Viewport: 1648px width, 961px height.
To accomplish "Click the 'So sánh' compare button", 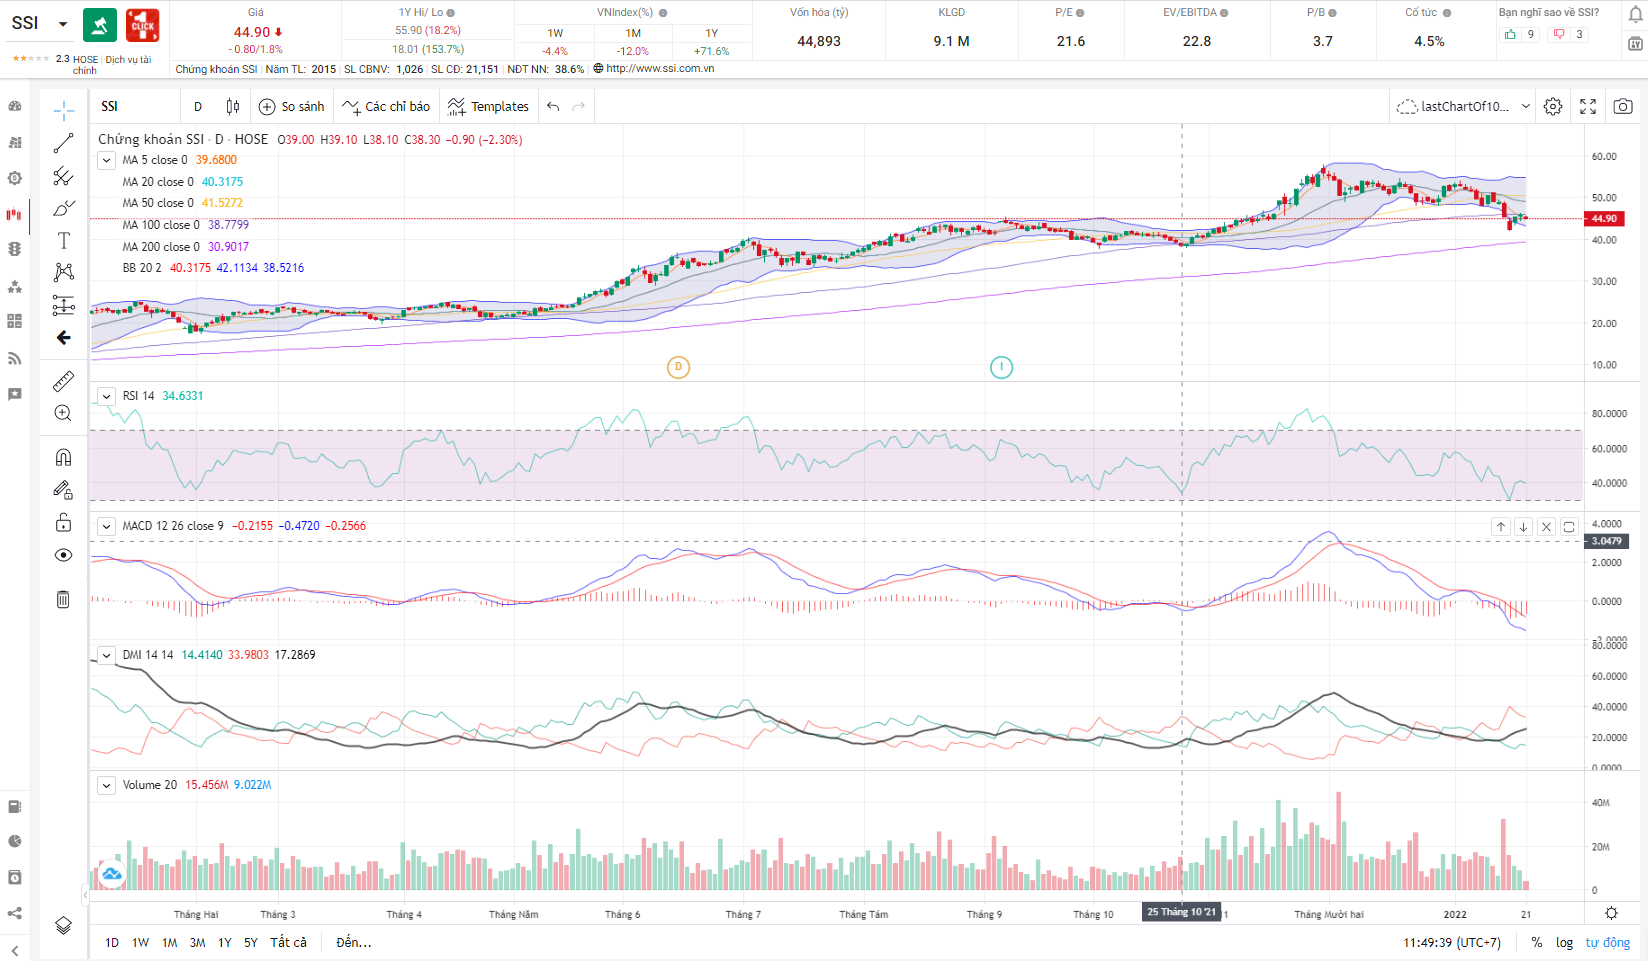I will pos(292,106).
